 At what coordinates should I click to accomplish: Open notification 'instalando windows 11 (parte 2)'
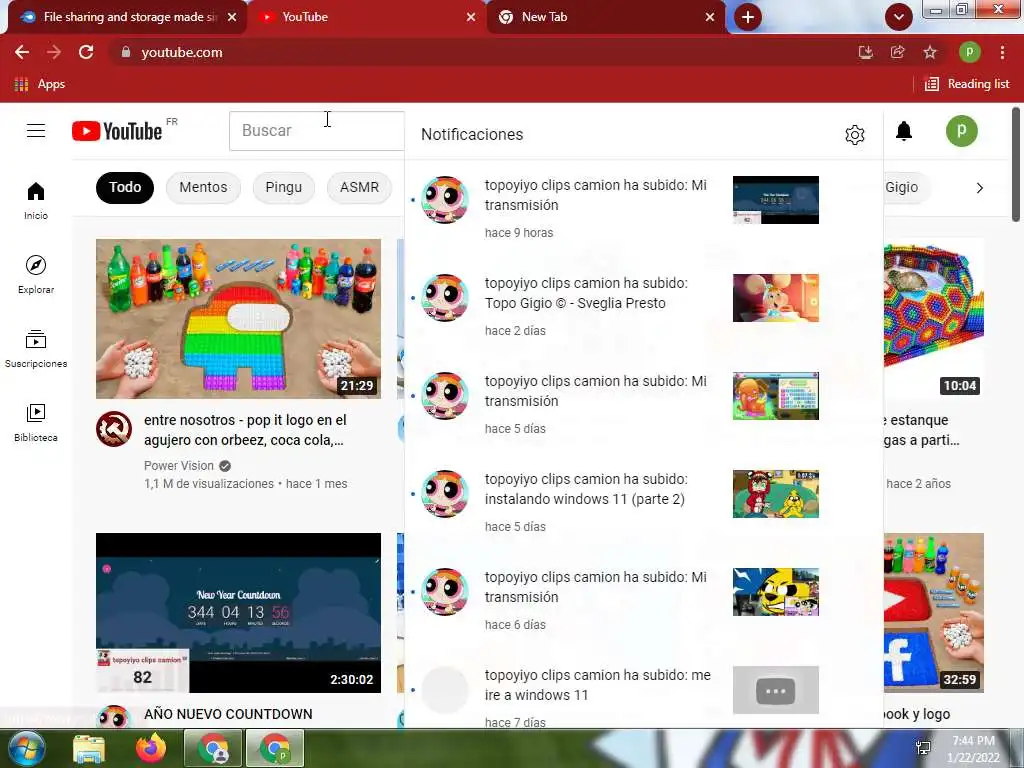click(644, 502)
